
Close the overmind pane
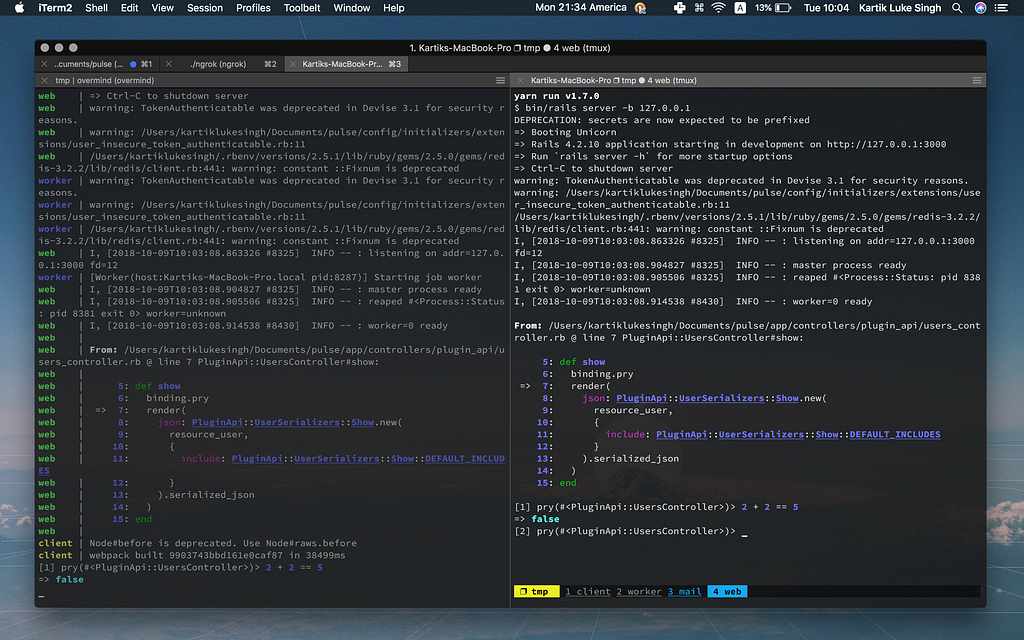pos(44,80)
